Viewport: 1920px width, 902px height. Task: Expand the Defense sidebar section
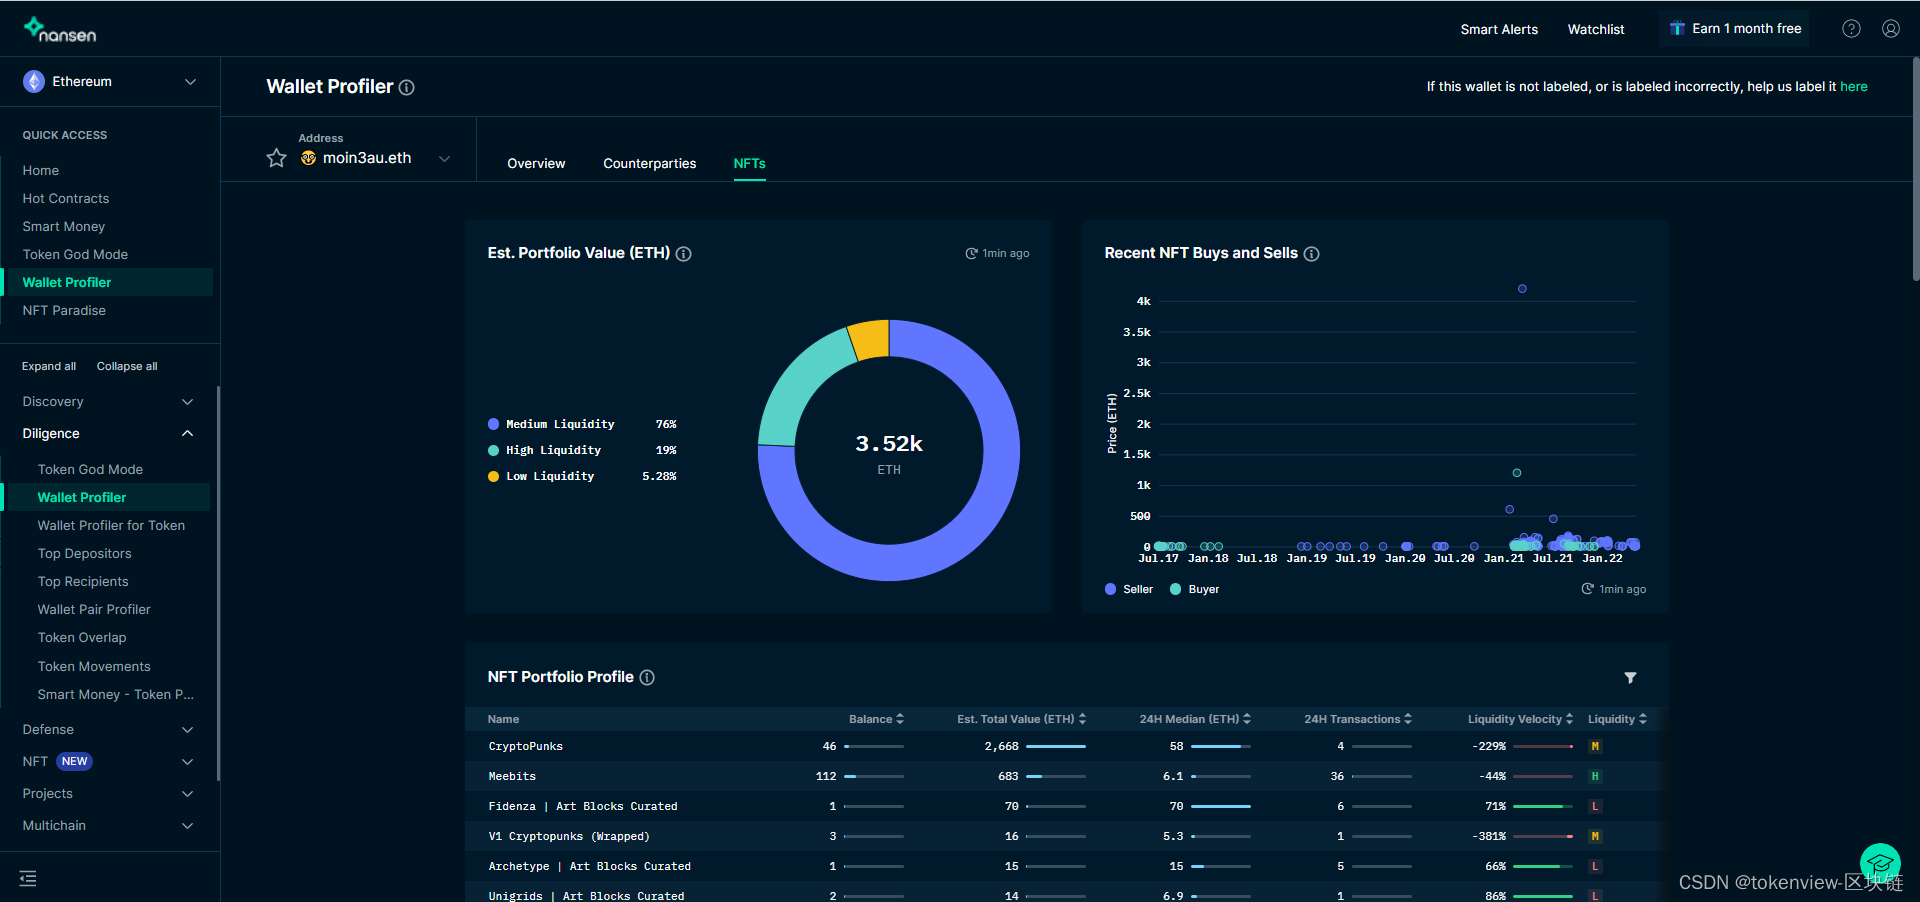click(x=108, y=730)
